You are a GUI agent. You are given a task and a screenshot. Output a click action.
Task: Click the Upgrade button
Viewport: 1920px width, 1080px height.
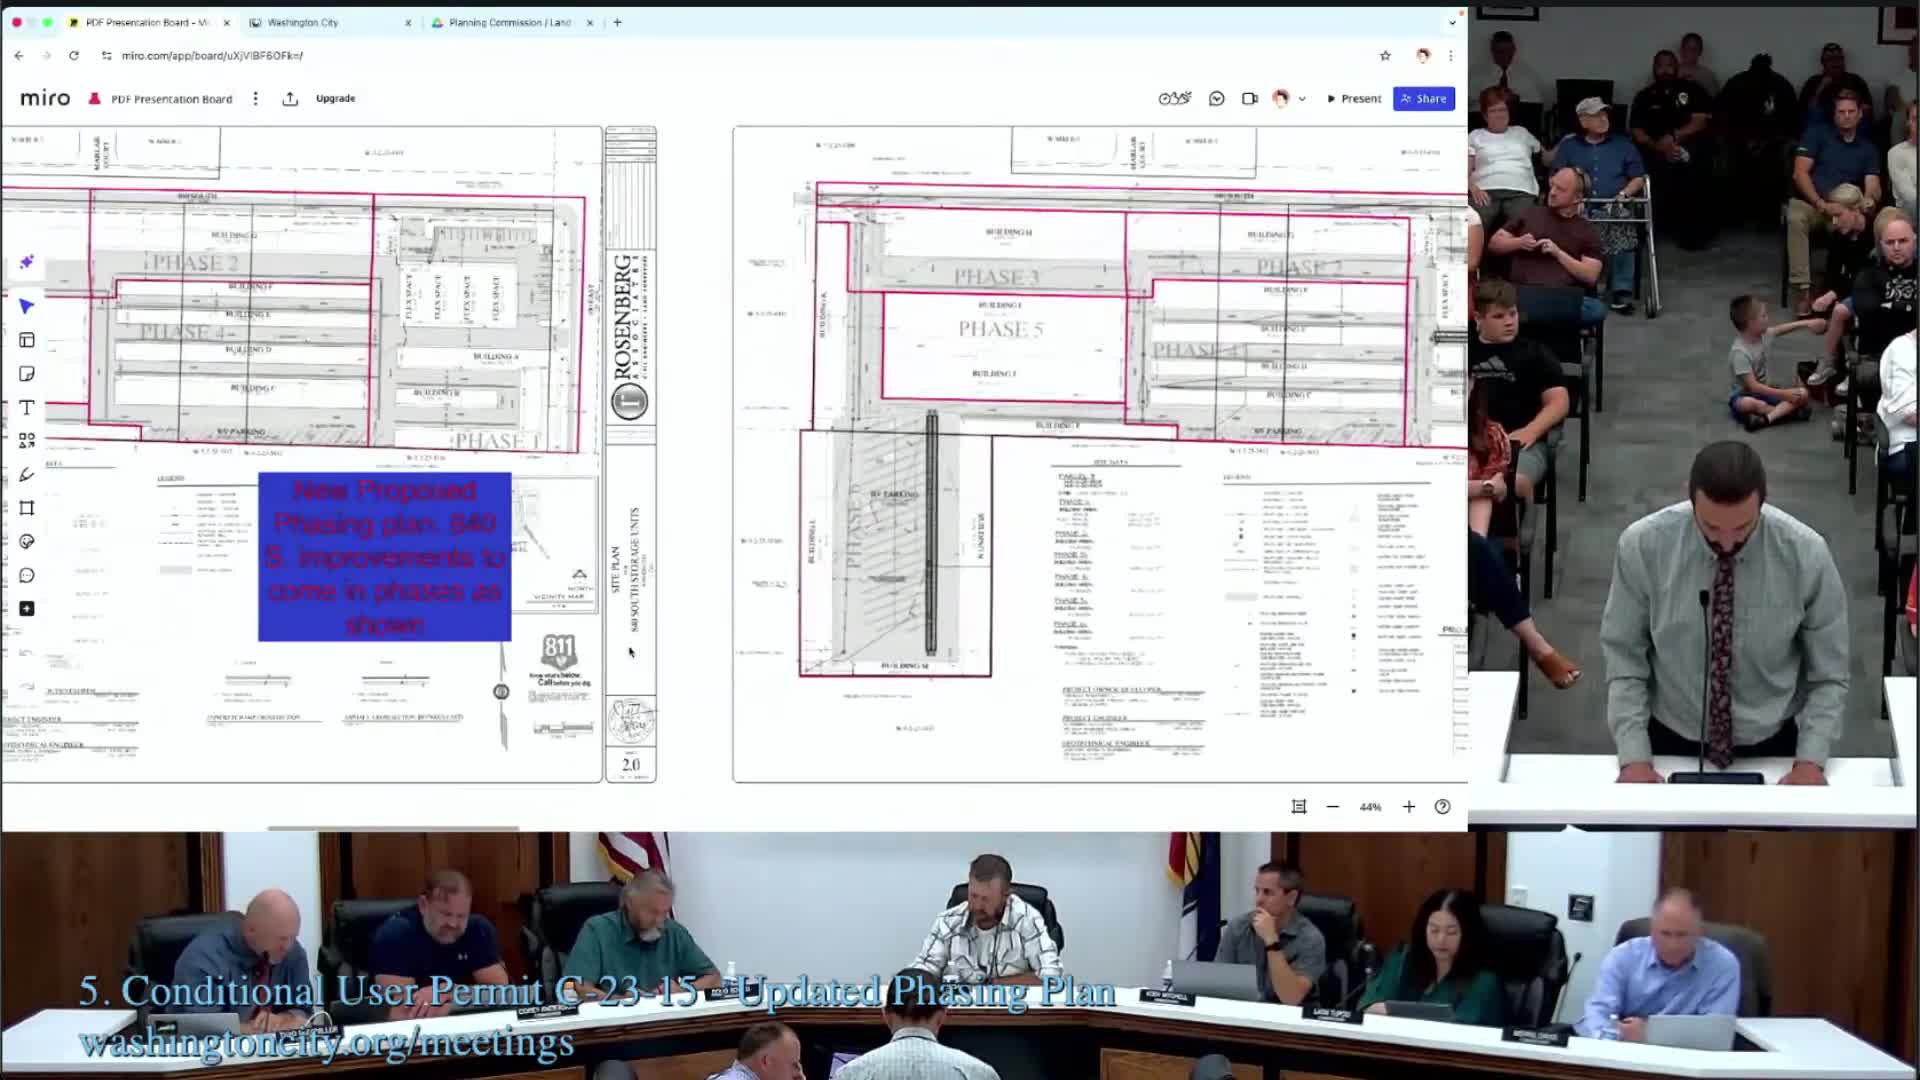point(334,98)
